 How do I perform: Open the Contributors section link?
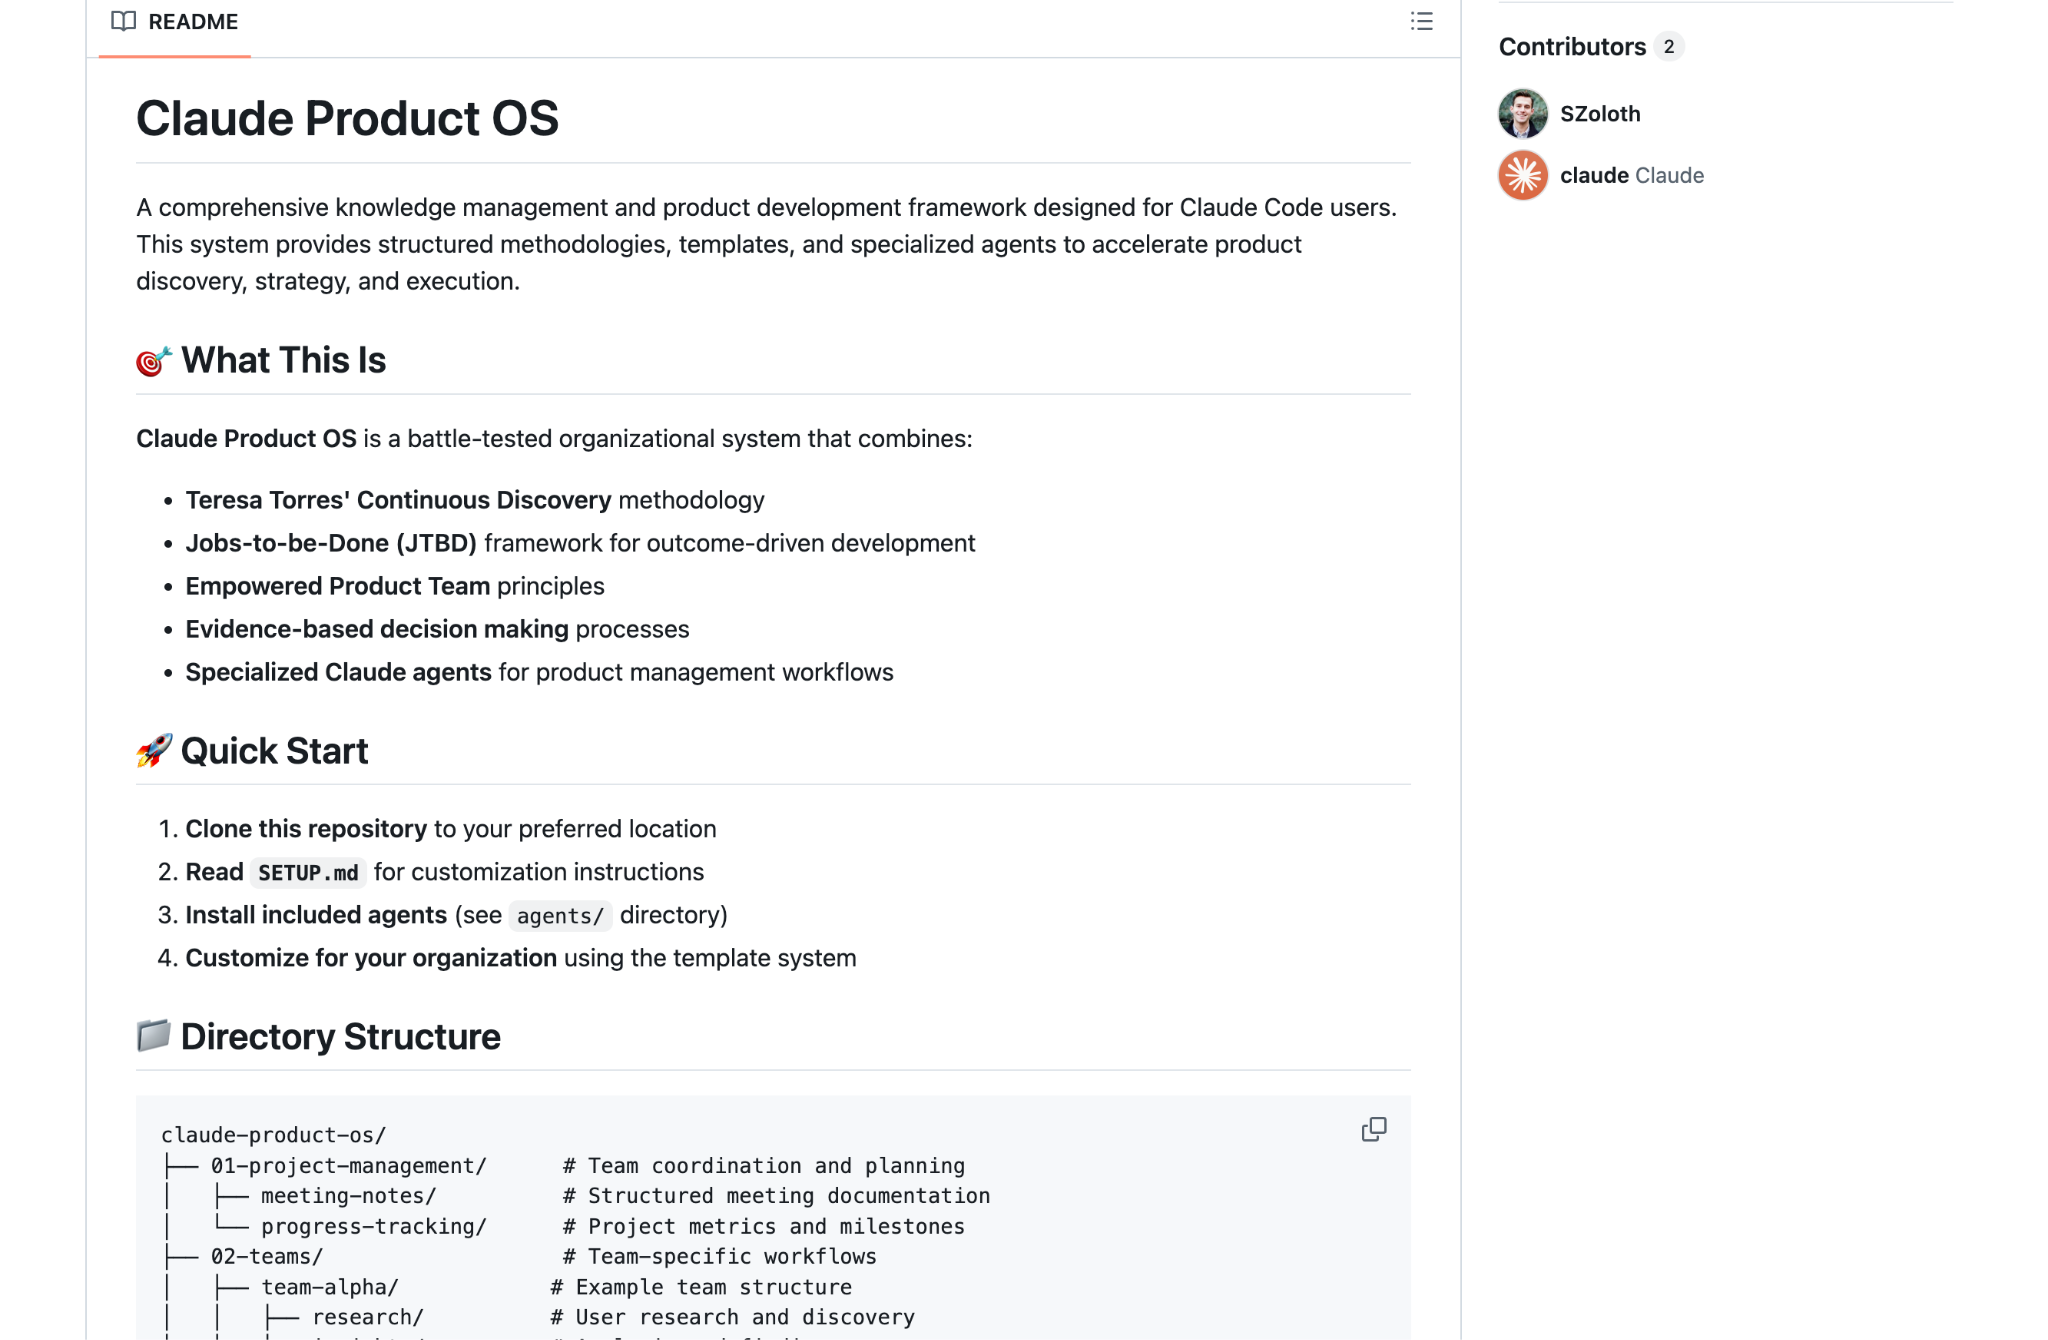point(1572,46)
